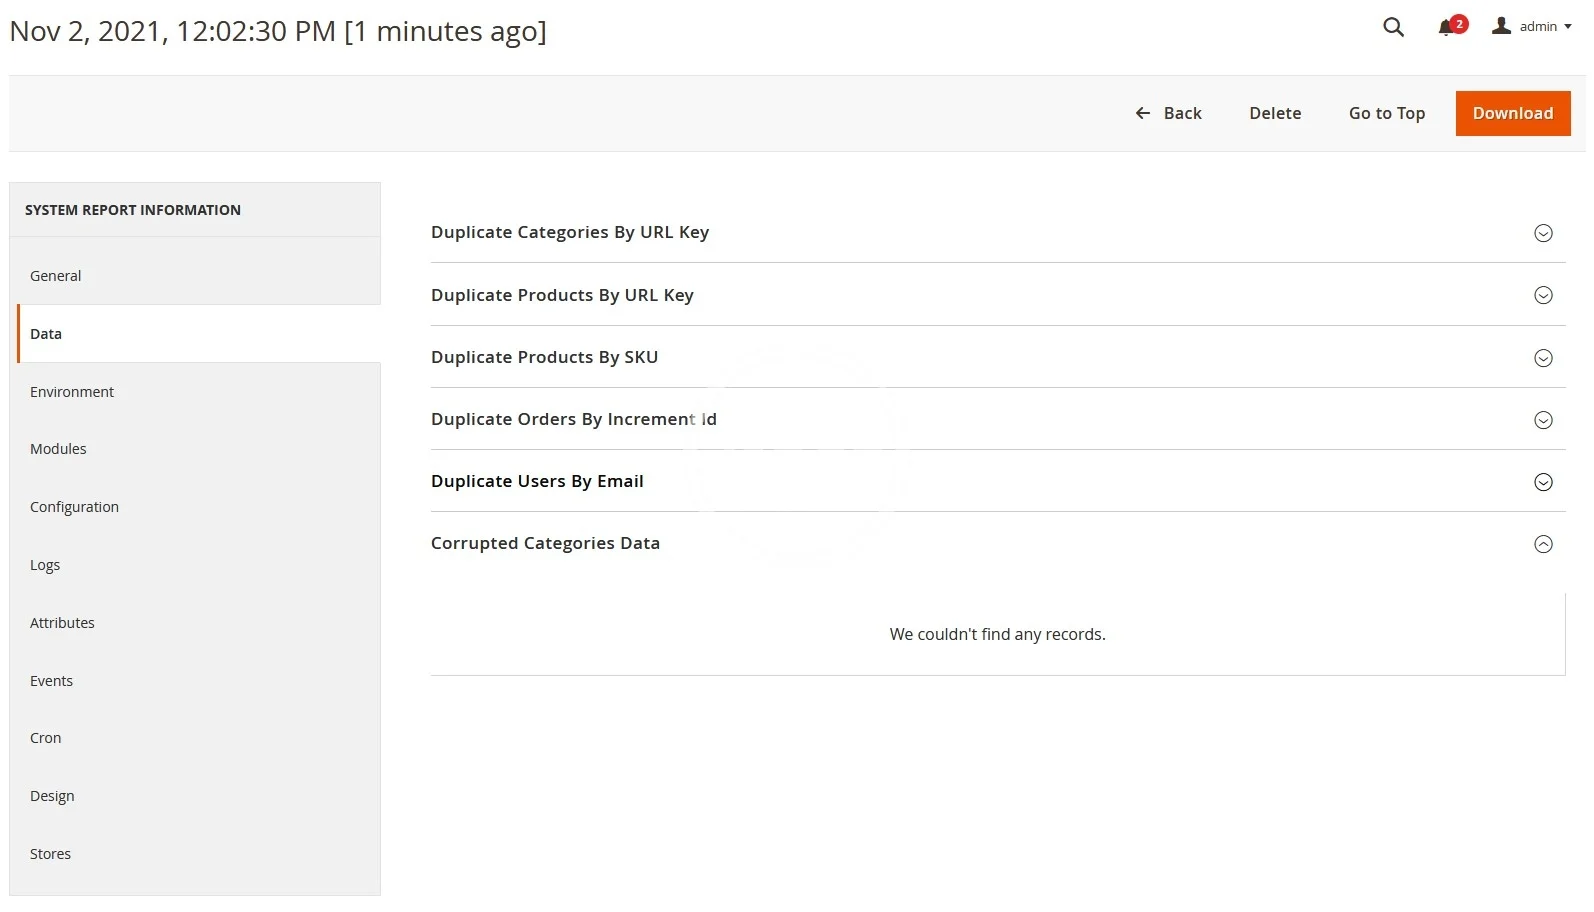The image size is (1594, 912).
Task: Expand Duplicate Users By Email chevron
Action: 1543,482
